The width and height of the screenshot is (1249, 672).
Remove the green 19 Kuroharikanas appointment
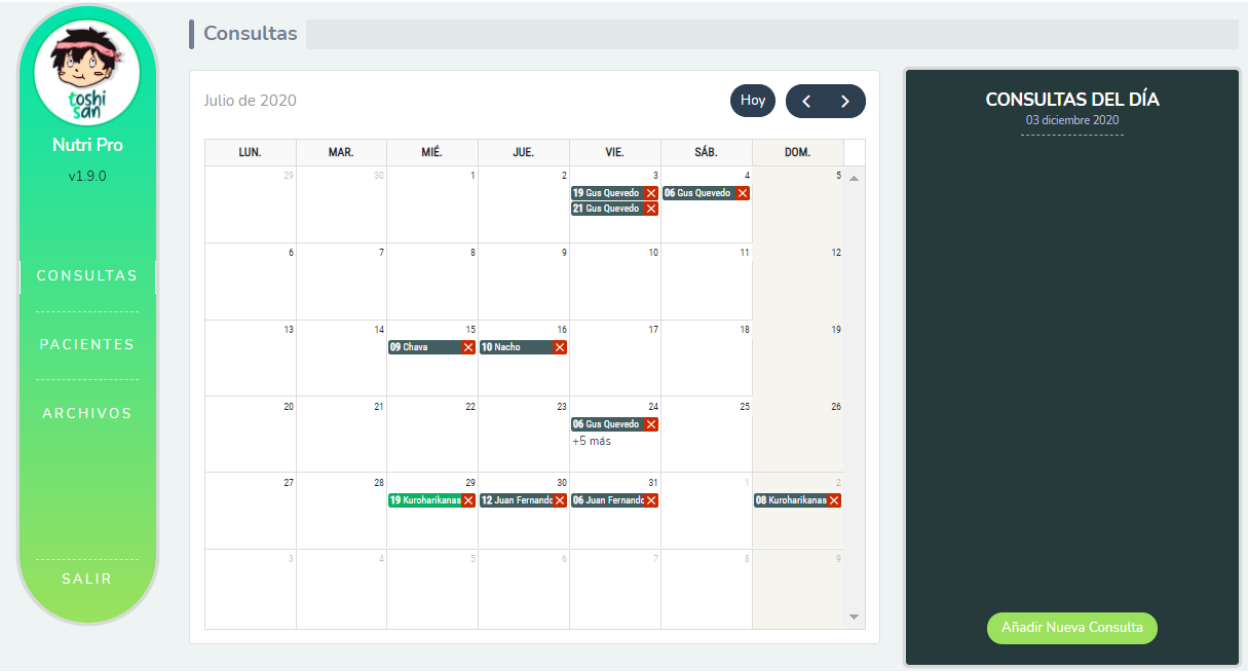point(468,500)
